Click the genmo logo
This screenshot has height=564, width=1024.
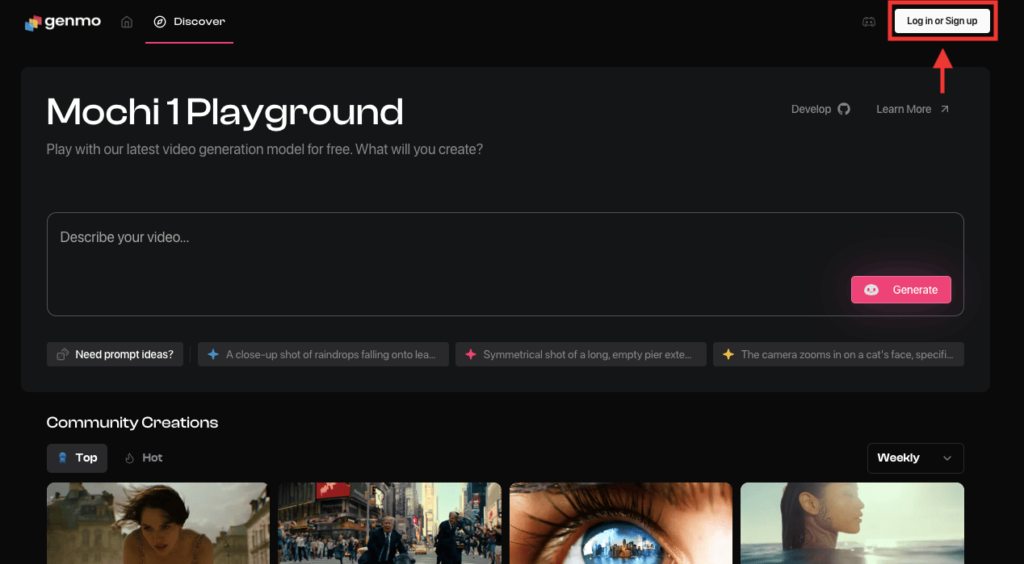[x=63, y=22]
